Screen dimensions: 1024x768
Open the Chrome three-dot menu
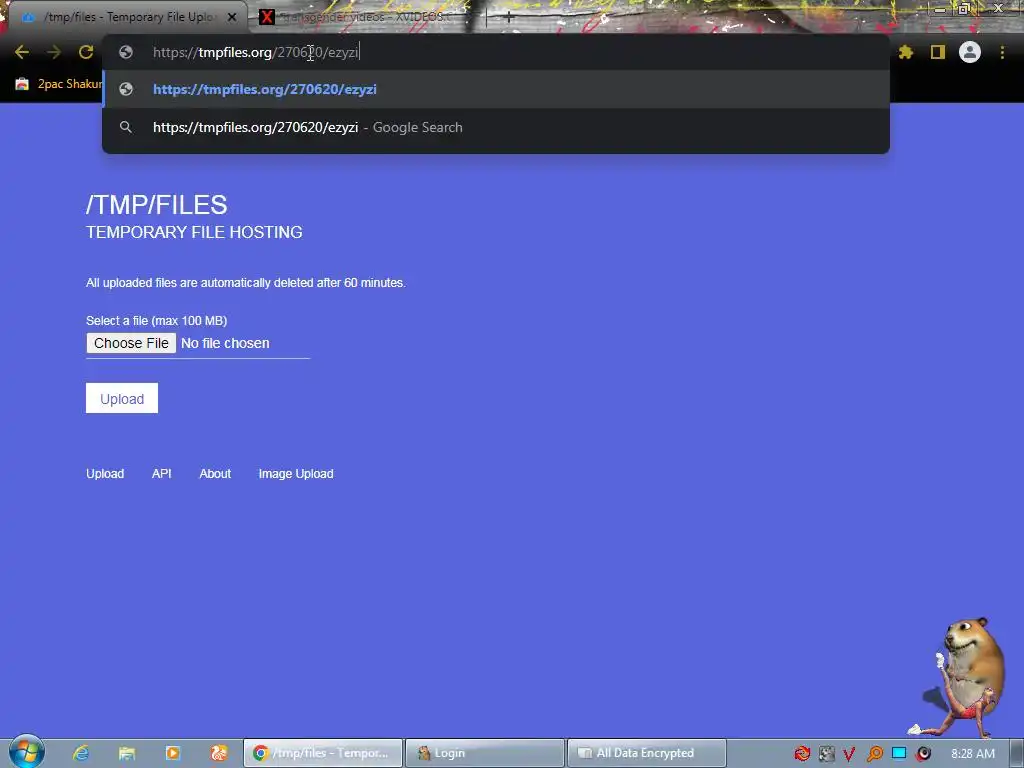1002,52
